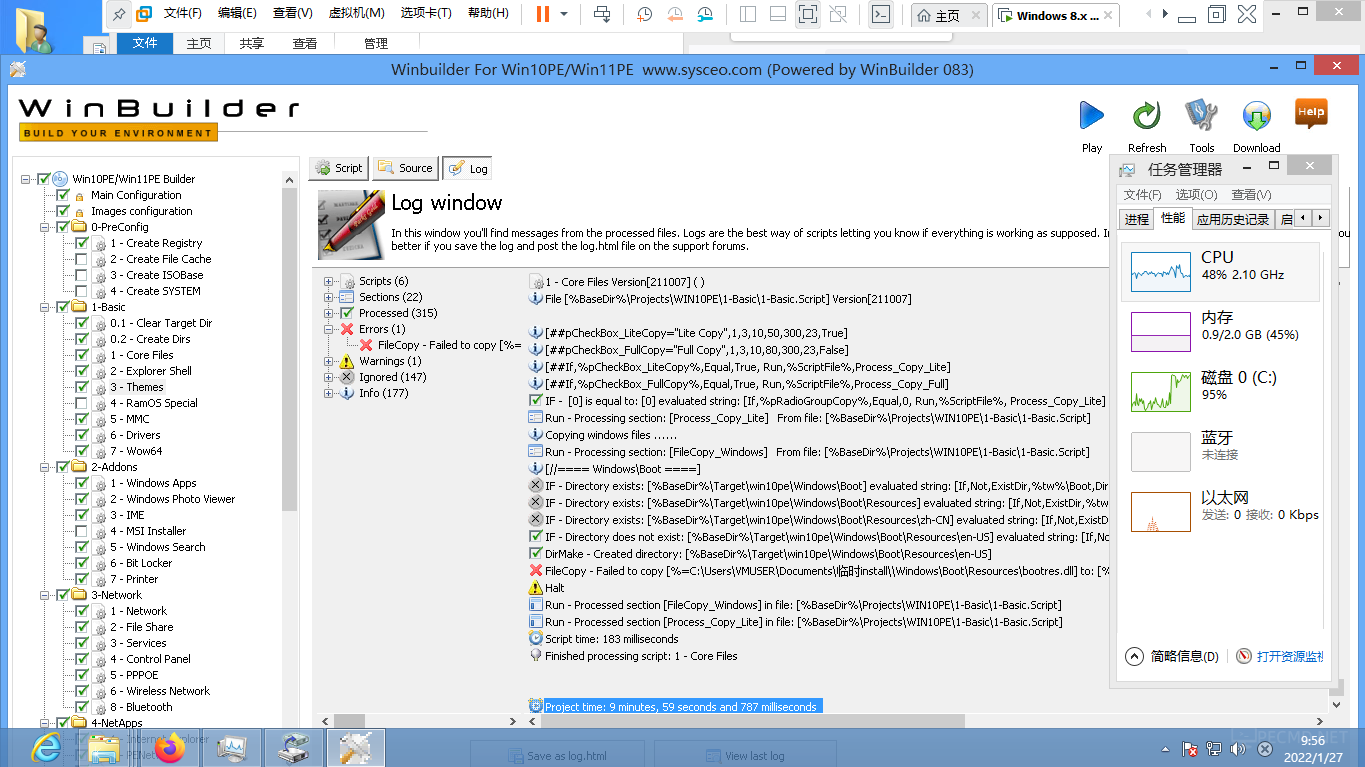This screenshot has height=767, width=1365.
Task: Click the WinBuilder taskbar icon
Action: point(355,747)
